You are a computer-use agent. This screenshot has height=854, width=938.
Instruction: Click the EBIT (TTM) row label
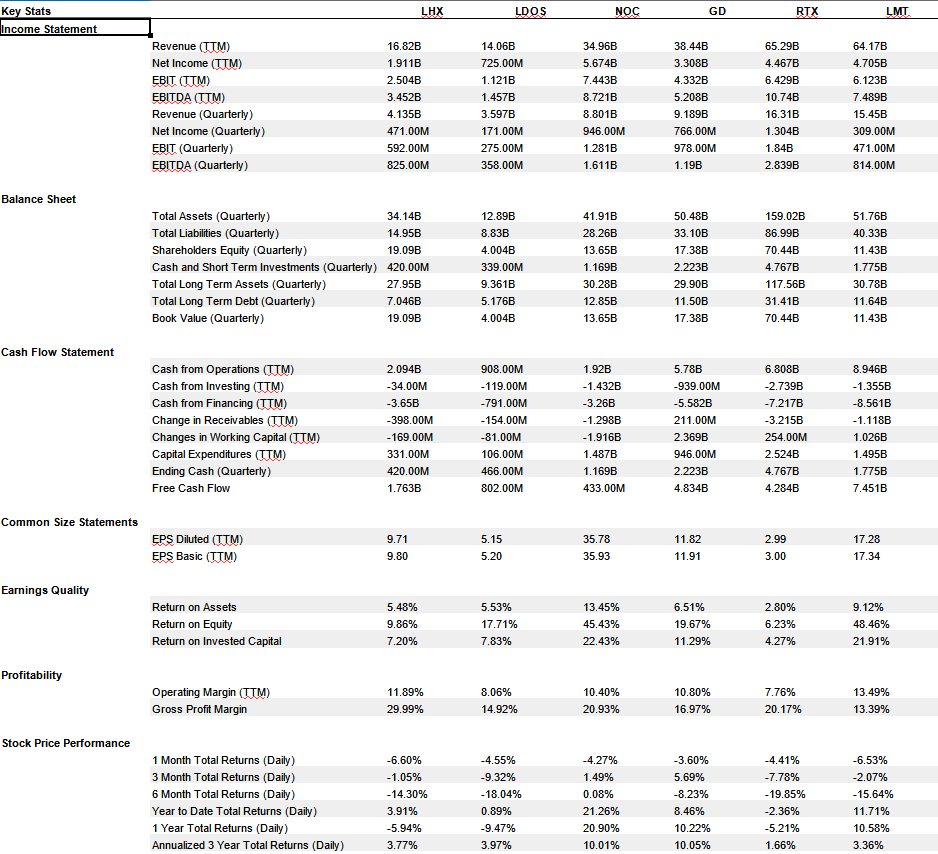click(181, 80)
